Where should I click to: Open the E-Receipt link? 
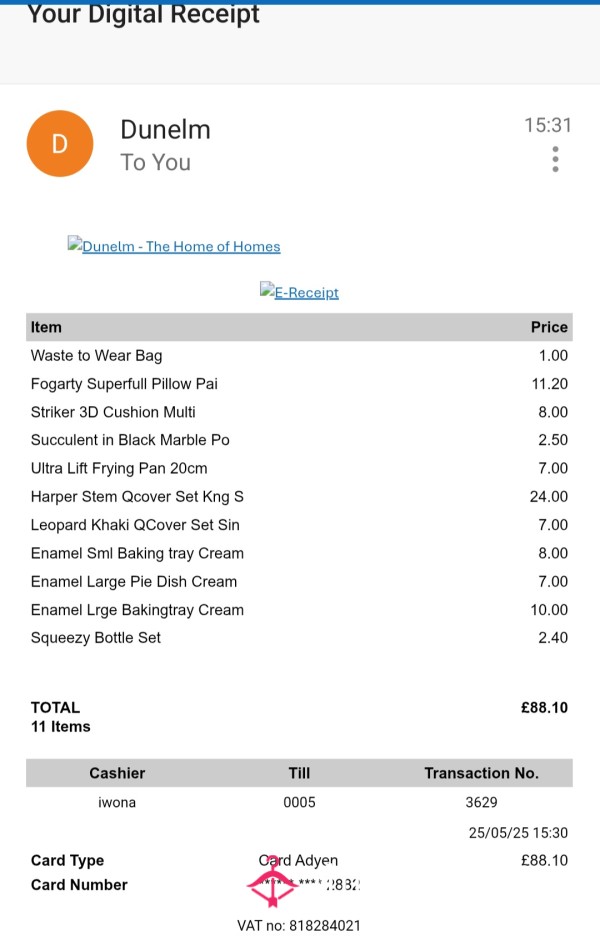pyautogui.click(x=306, y=292)
